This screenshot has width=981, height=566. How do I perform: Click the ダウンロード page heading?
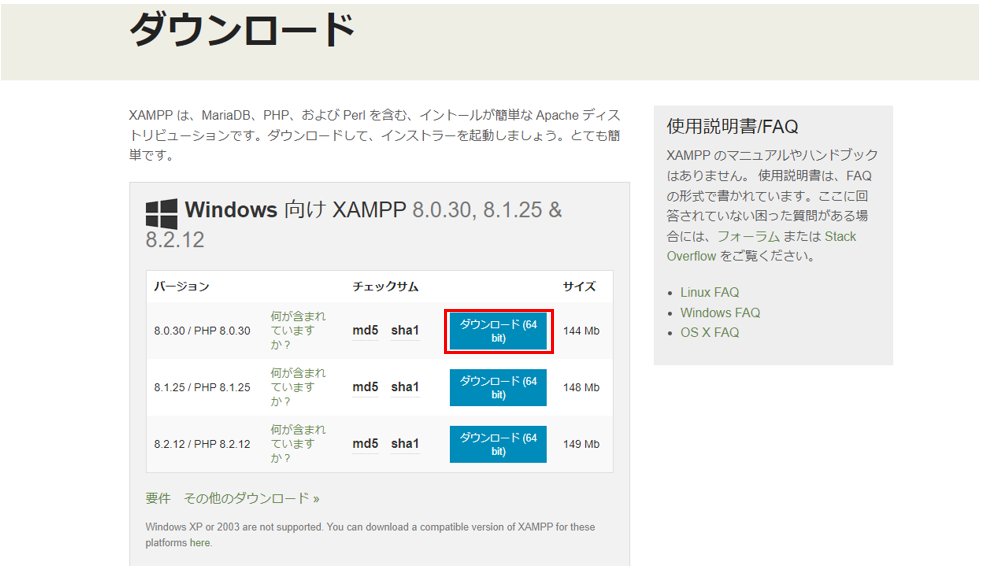(x=242, y=29)
